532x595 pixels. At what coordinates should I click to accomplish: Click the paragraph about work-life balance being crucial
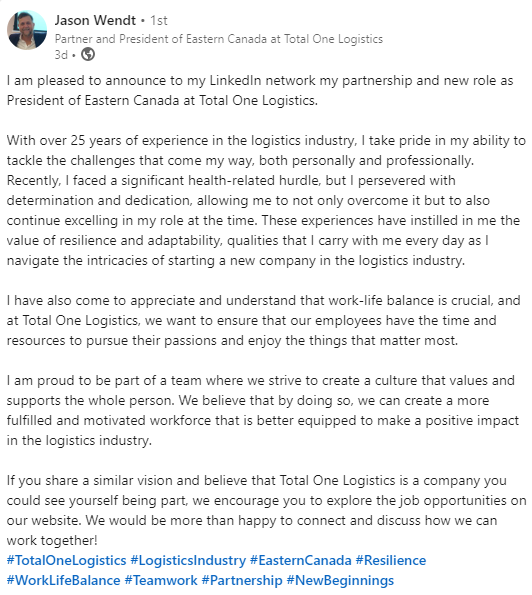(263, 320)
